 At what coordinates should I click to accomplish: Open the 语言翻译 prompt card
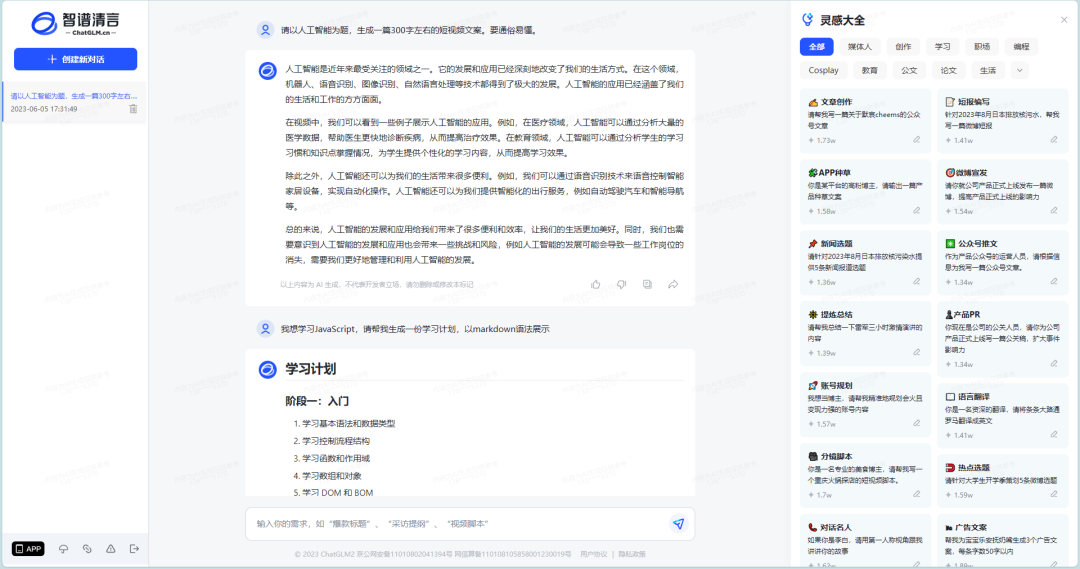pos(1000,415)
